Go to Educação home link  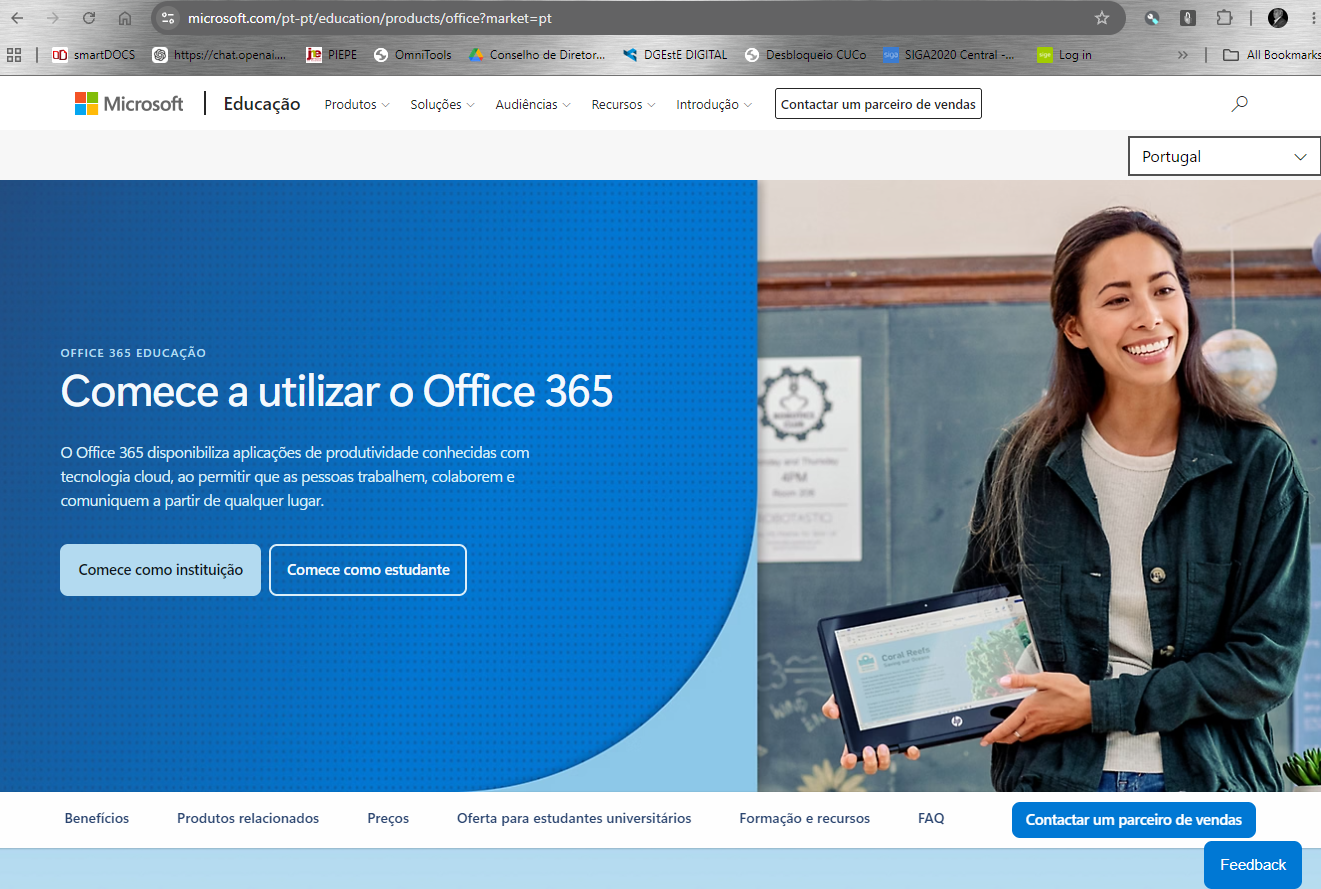click(262, 104)
